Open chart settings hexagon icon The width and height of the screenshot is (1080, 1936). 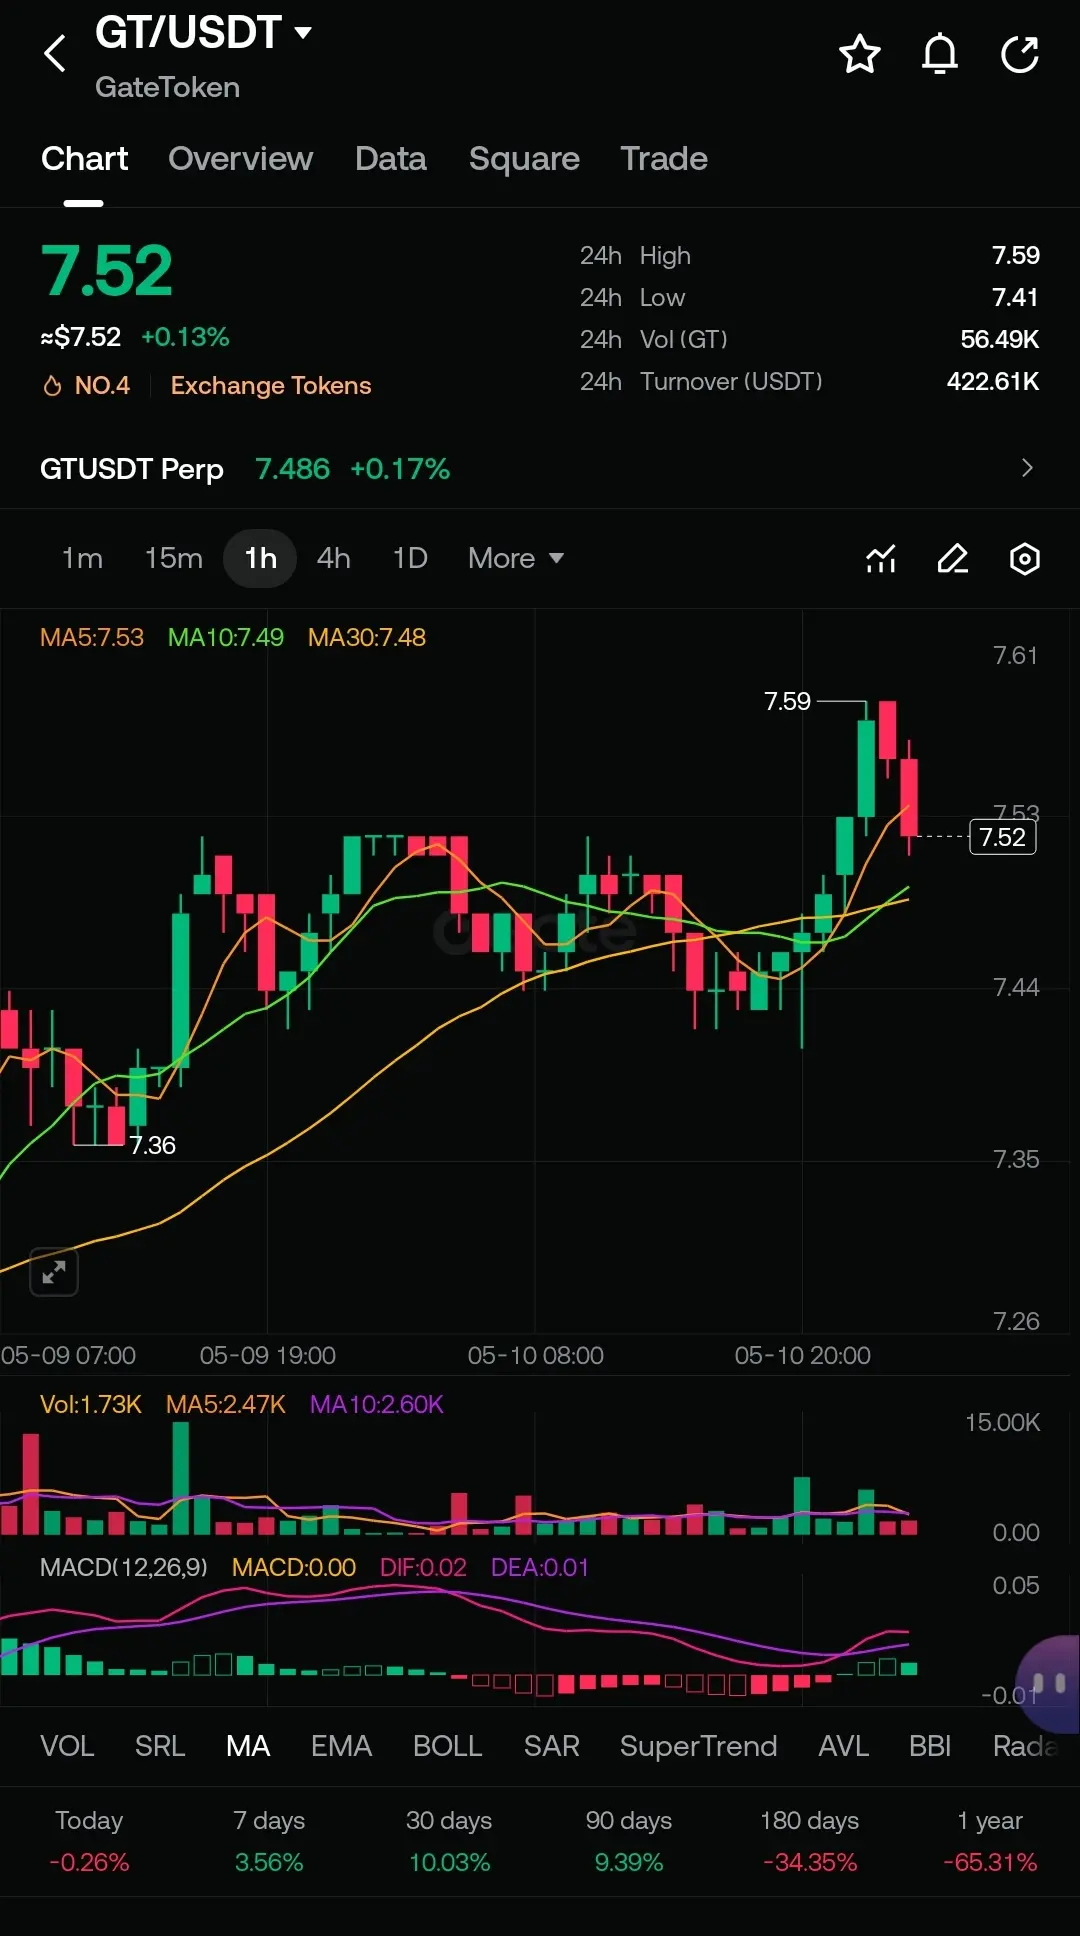pos(1025,558)
